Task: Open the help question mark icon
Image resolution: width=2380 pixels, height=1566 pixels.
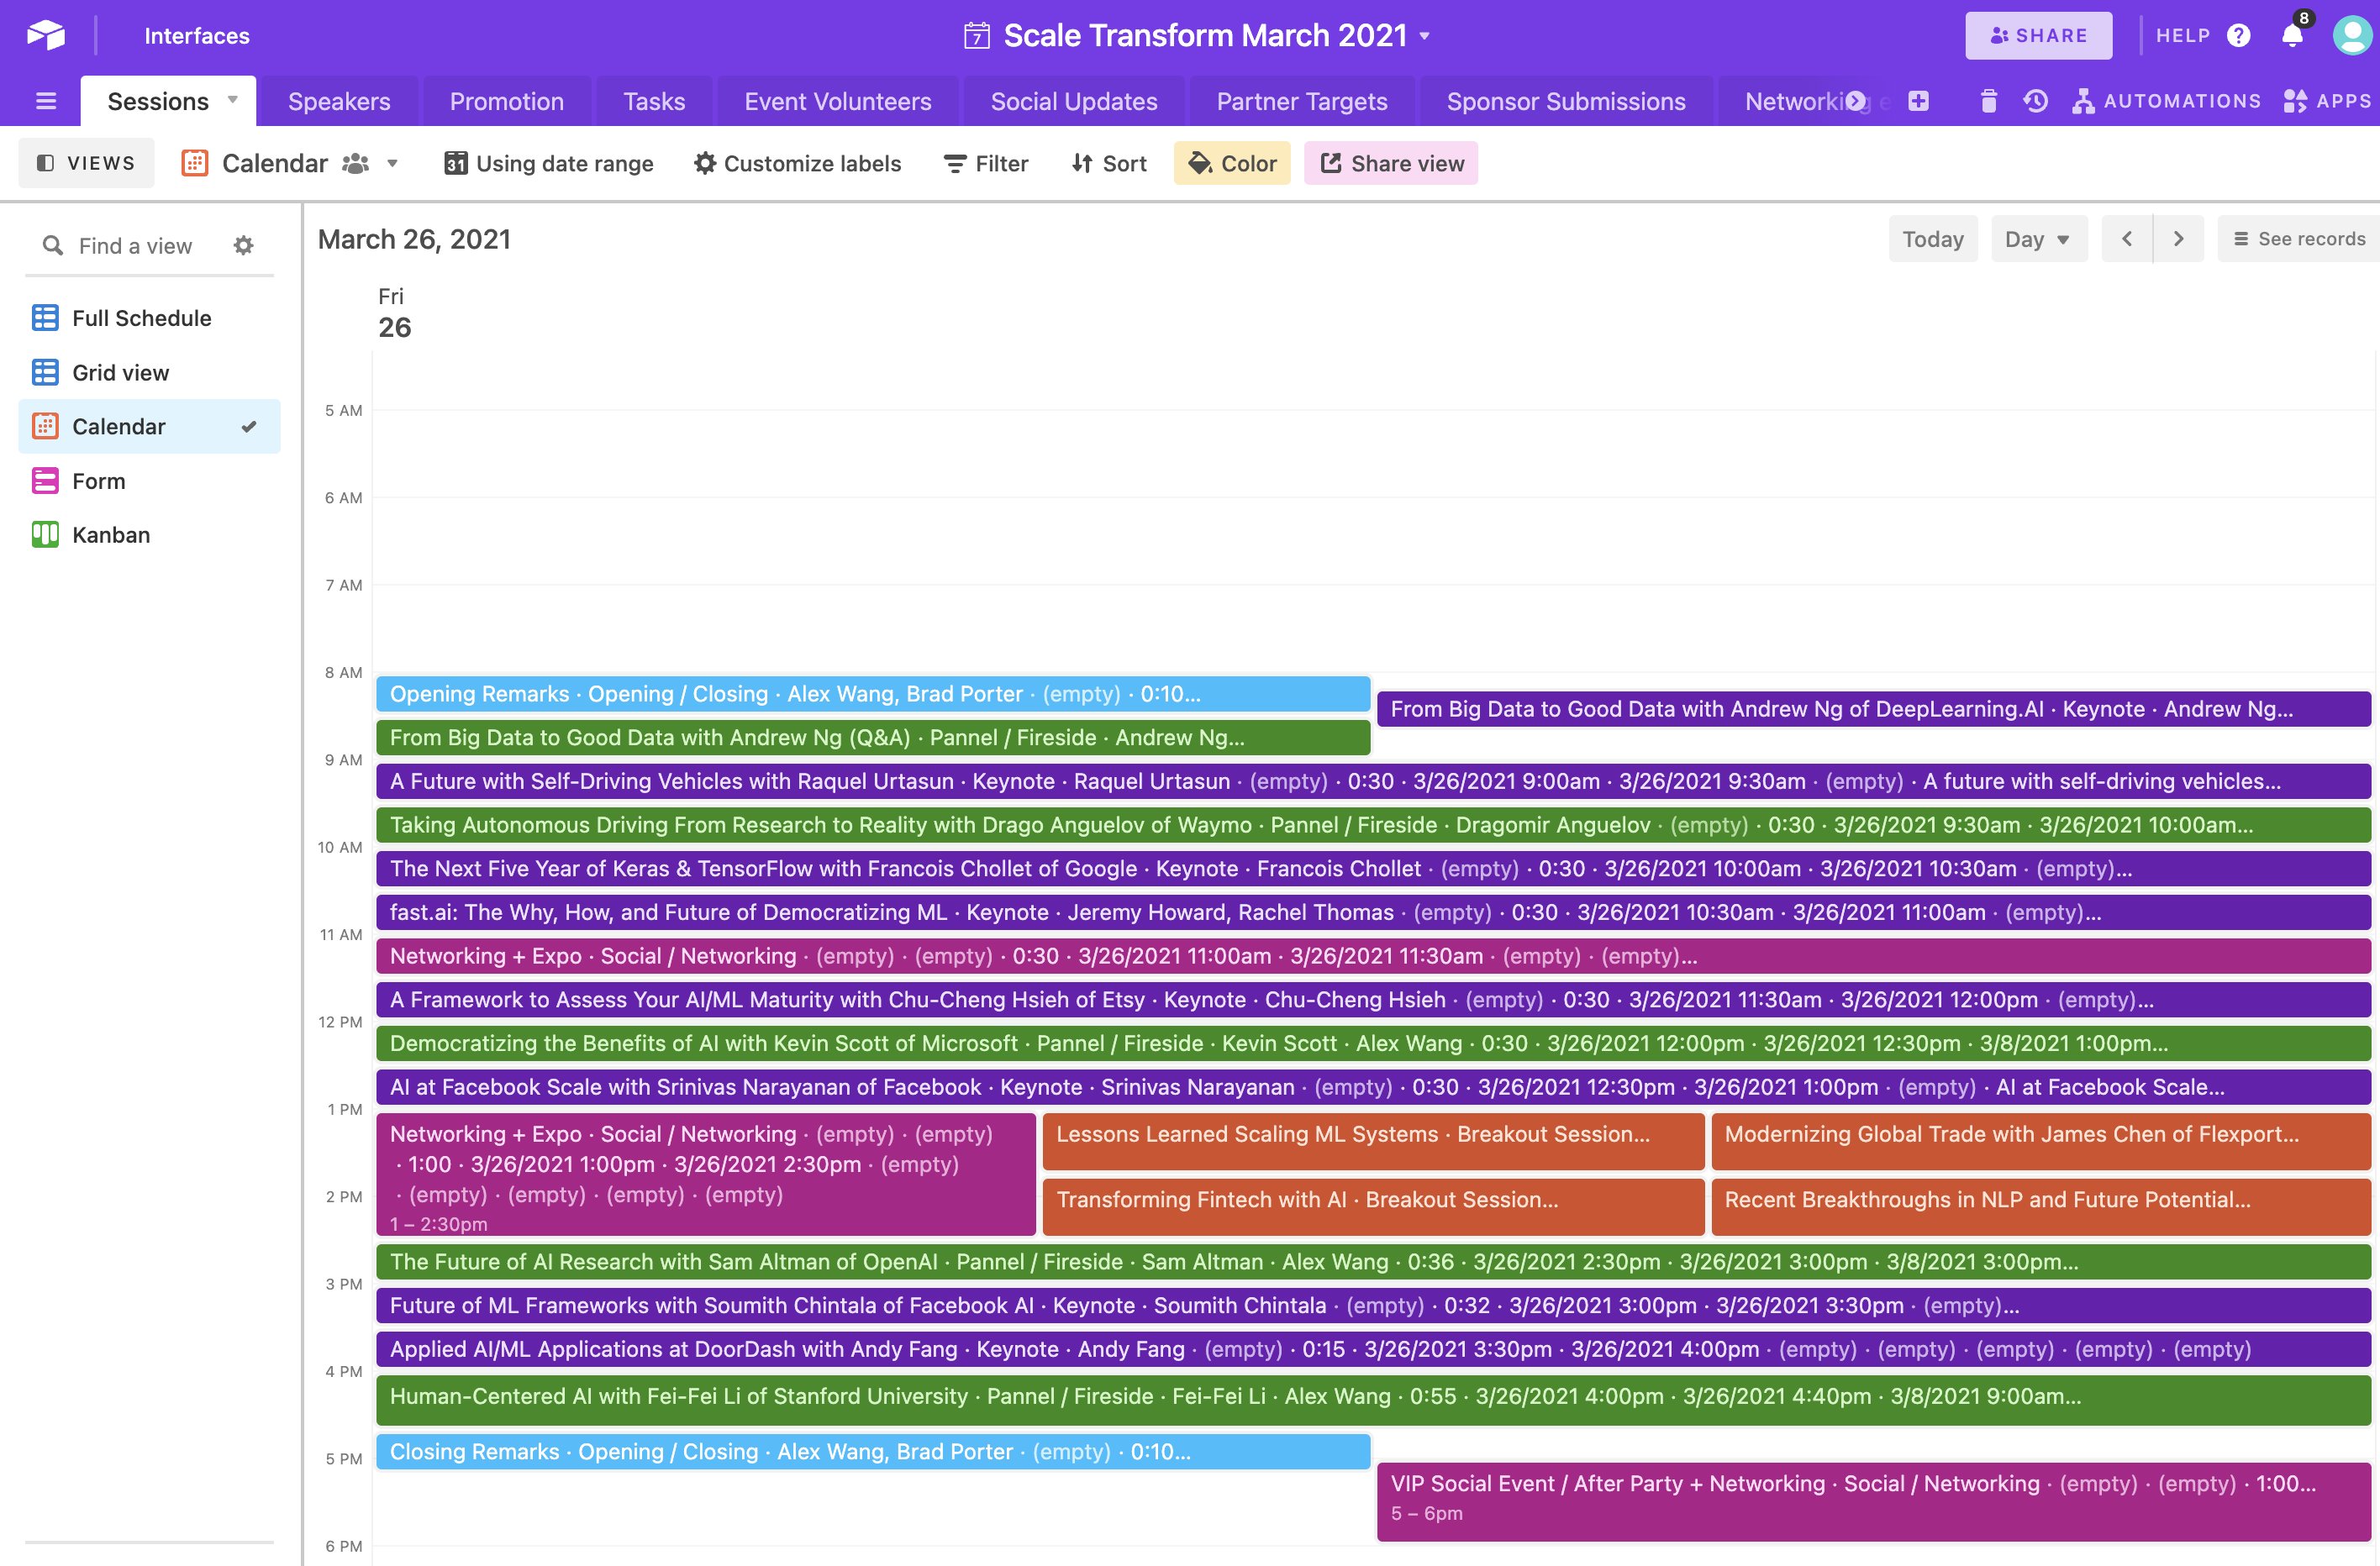Action: tap(2238, 35)
